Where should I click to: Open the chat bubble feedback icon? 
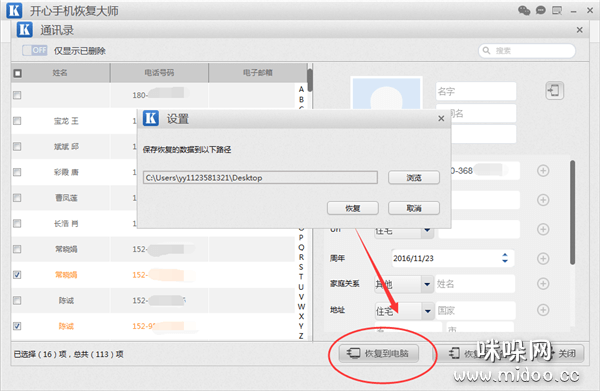click(x=540, y=10)
